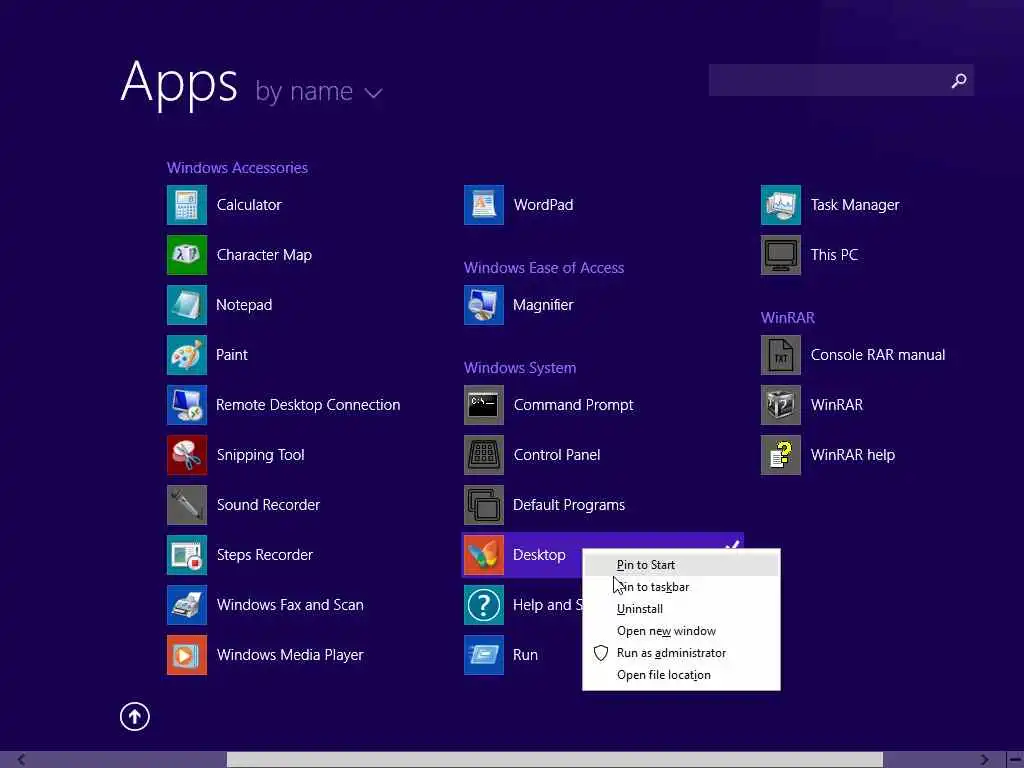Launch the Magnifier icon

[x=484, y=305]
